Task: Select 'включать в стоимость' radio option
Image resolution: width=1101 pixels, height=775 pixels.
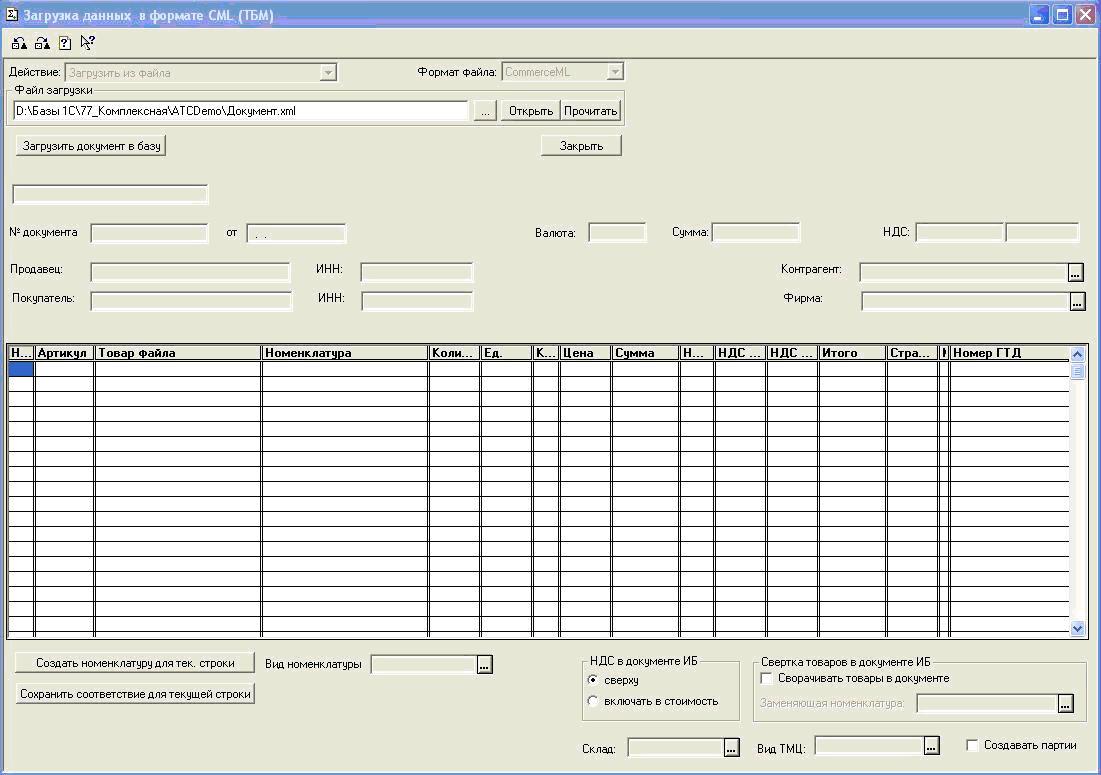Action: 594,701
